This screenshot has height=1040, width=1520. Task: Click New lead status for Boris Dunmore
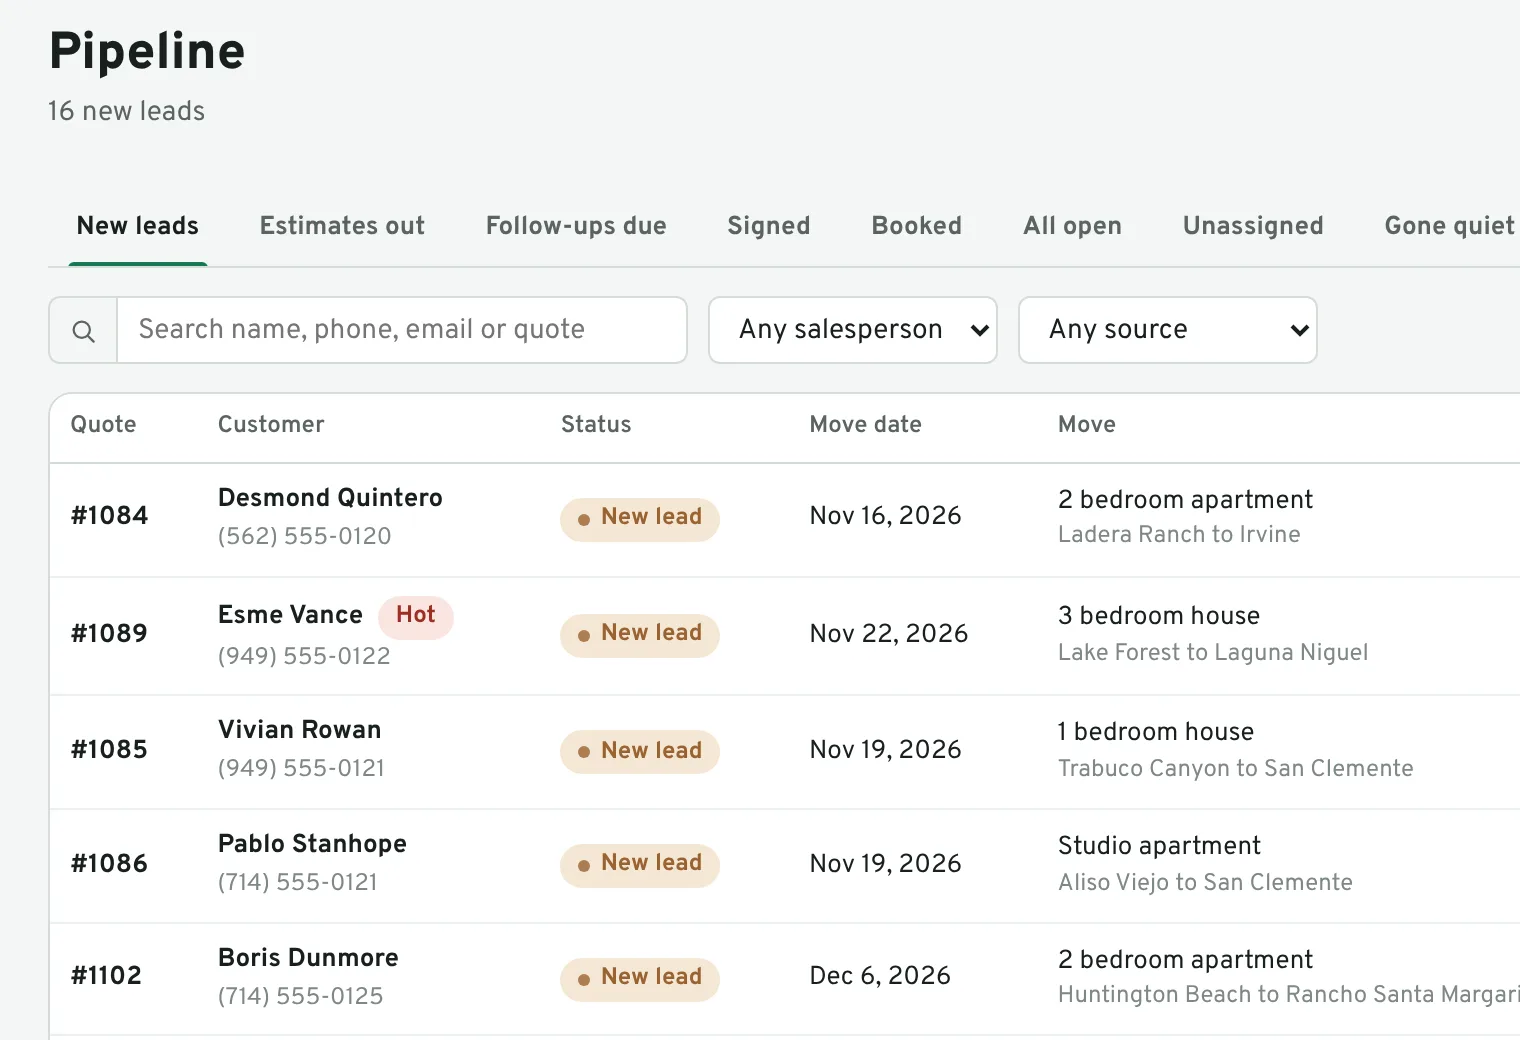[x=640, y=979]
